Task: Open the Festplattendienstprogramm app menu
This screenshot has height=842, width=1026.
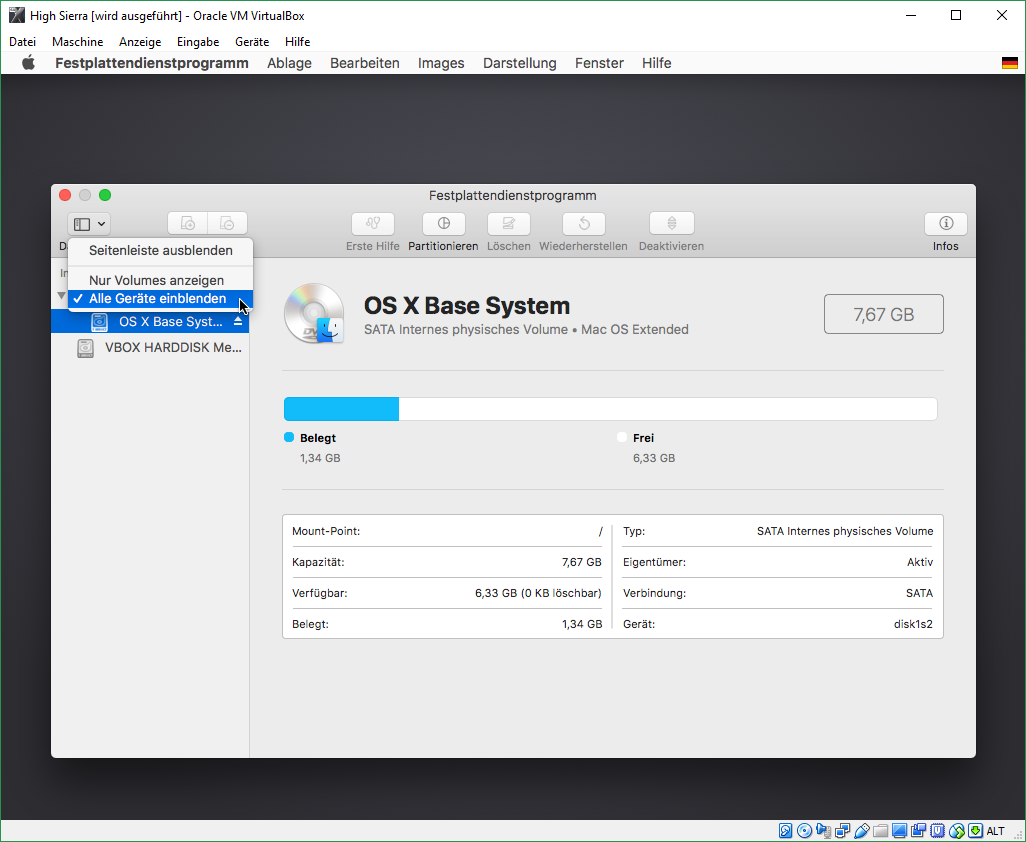Action: [x=152, y=63]
